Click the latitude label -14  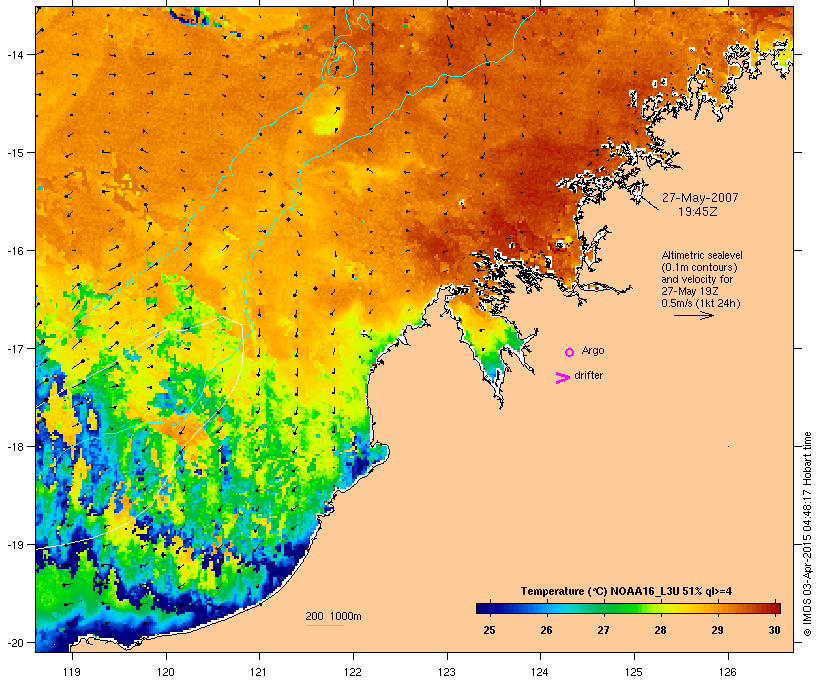coord(15,54)
